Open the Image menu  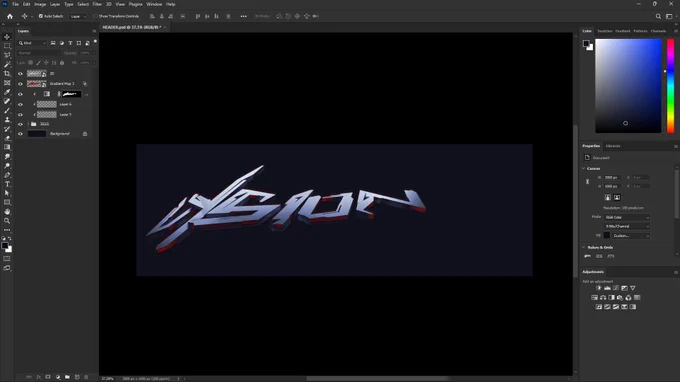40,4
